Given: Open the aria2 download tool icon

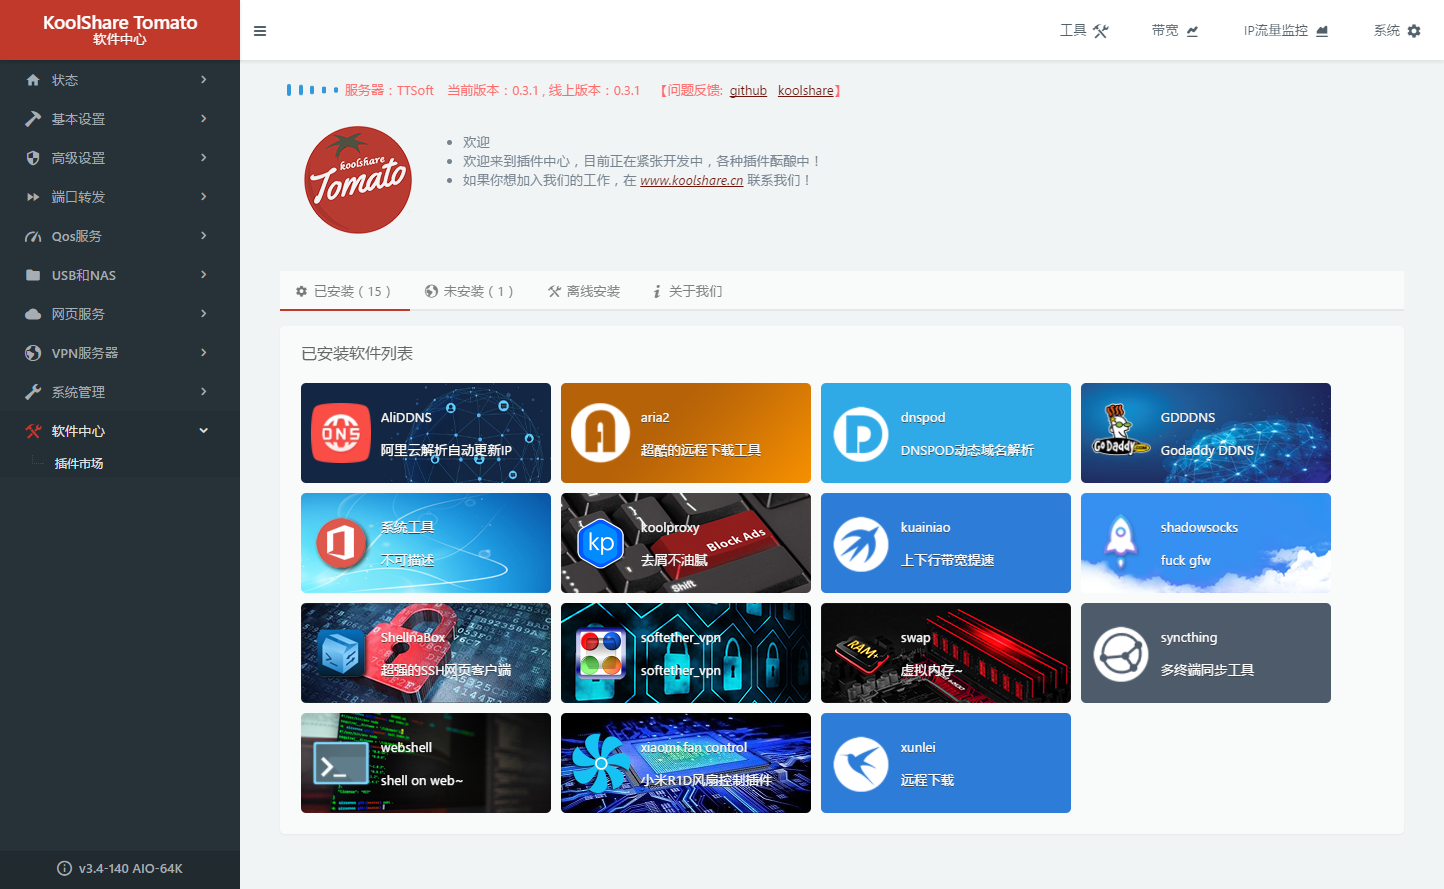Looking at the screenshot, I should [x=600, y=433].
